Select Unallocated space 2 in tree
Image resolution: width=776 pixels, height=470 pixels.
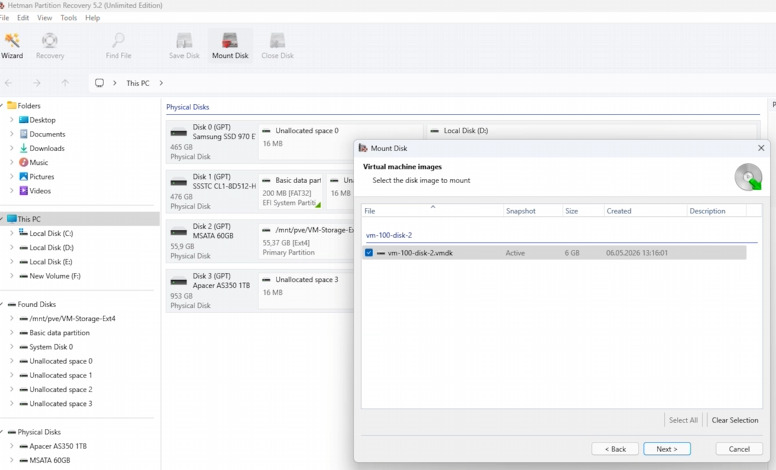pyautogui.click(x=60, y=389)
